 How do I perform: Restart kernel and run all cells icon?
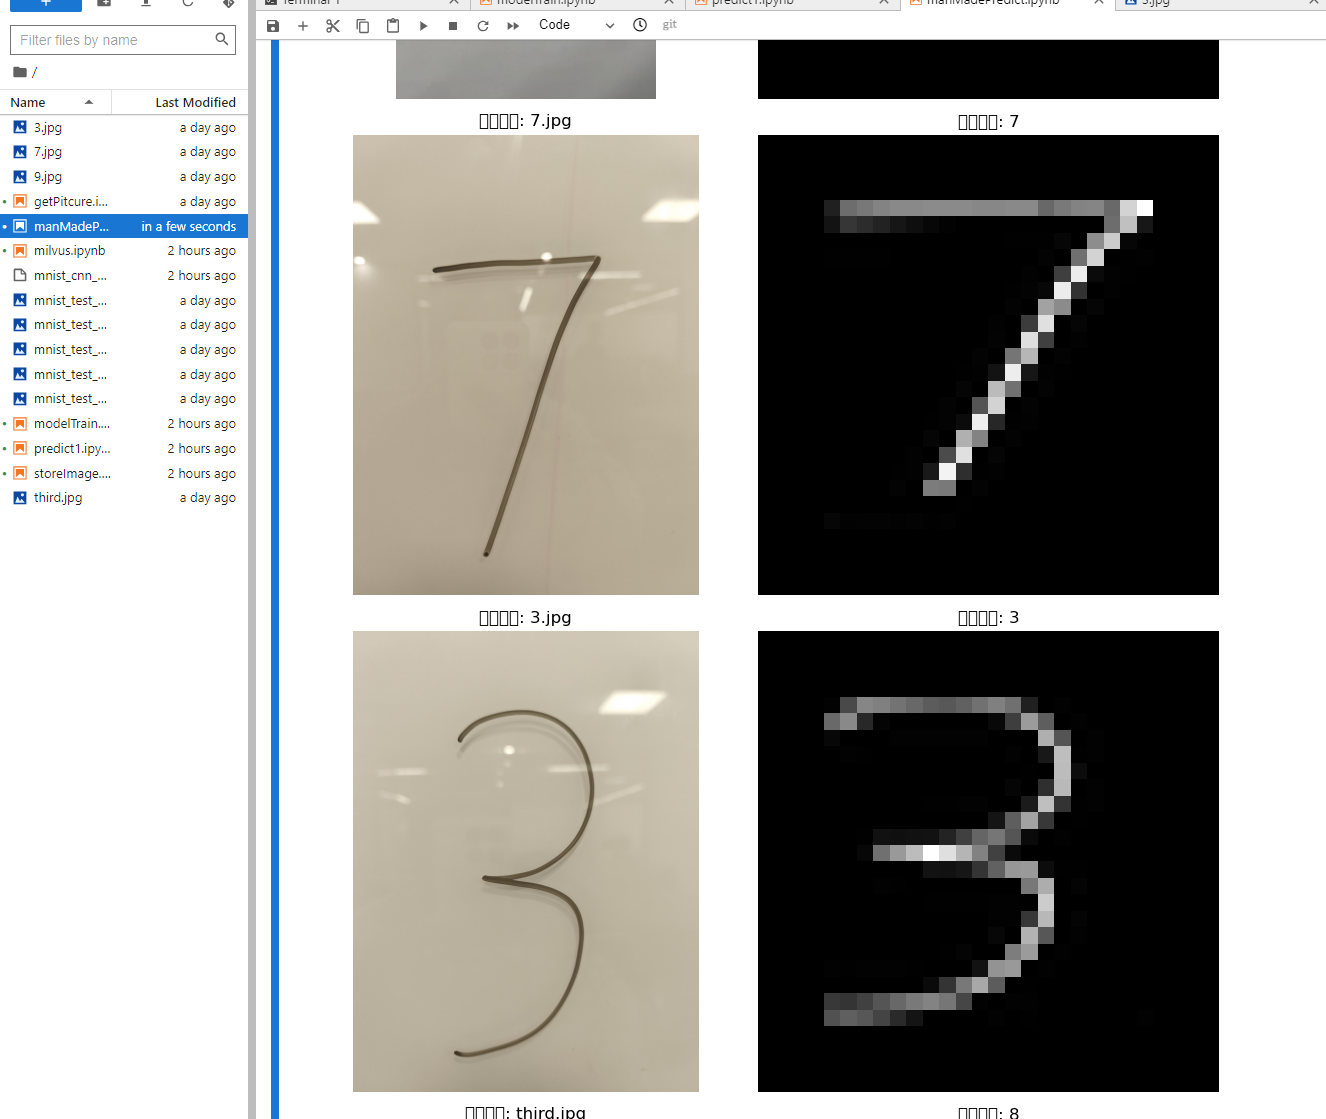pyautogui.click(x=513, y=25)
